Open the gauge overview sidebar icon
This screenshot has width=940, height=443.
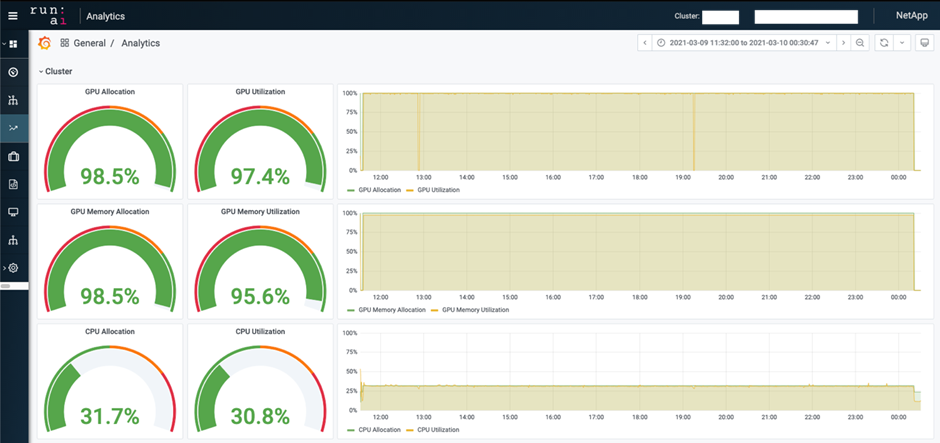(x=13, y=73)
